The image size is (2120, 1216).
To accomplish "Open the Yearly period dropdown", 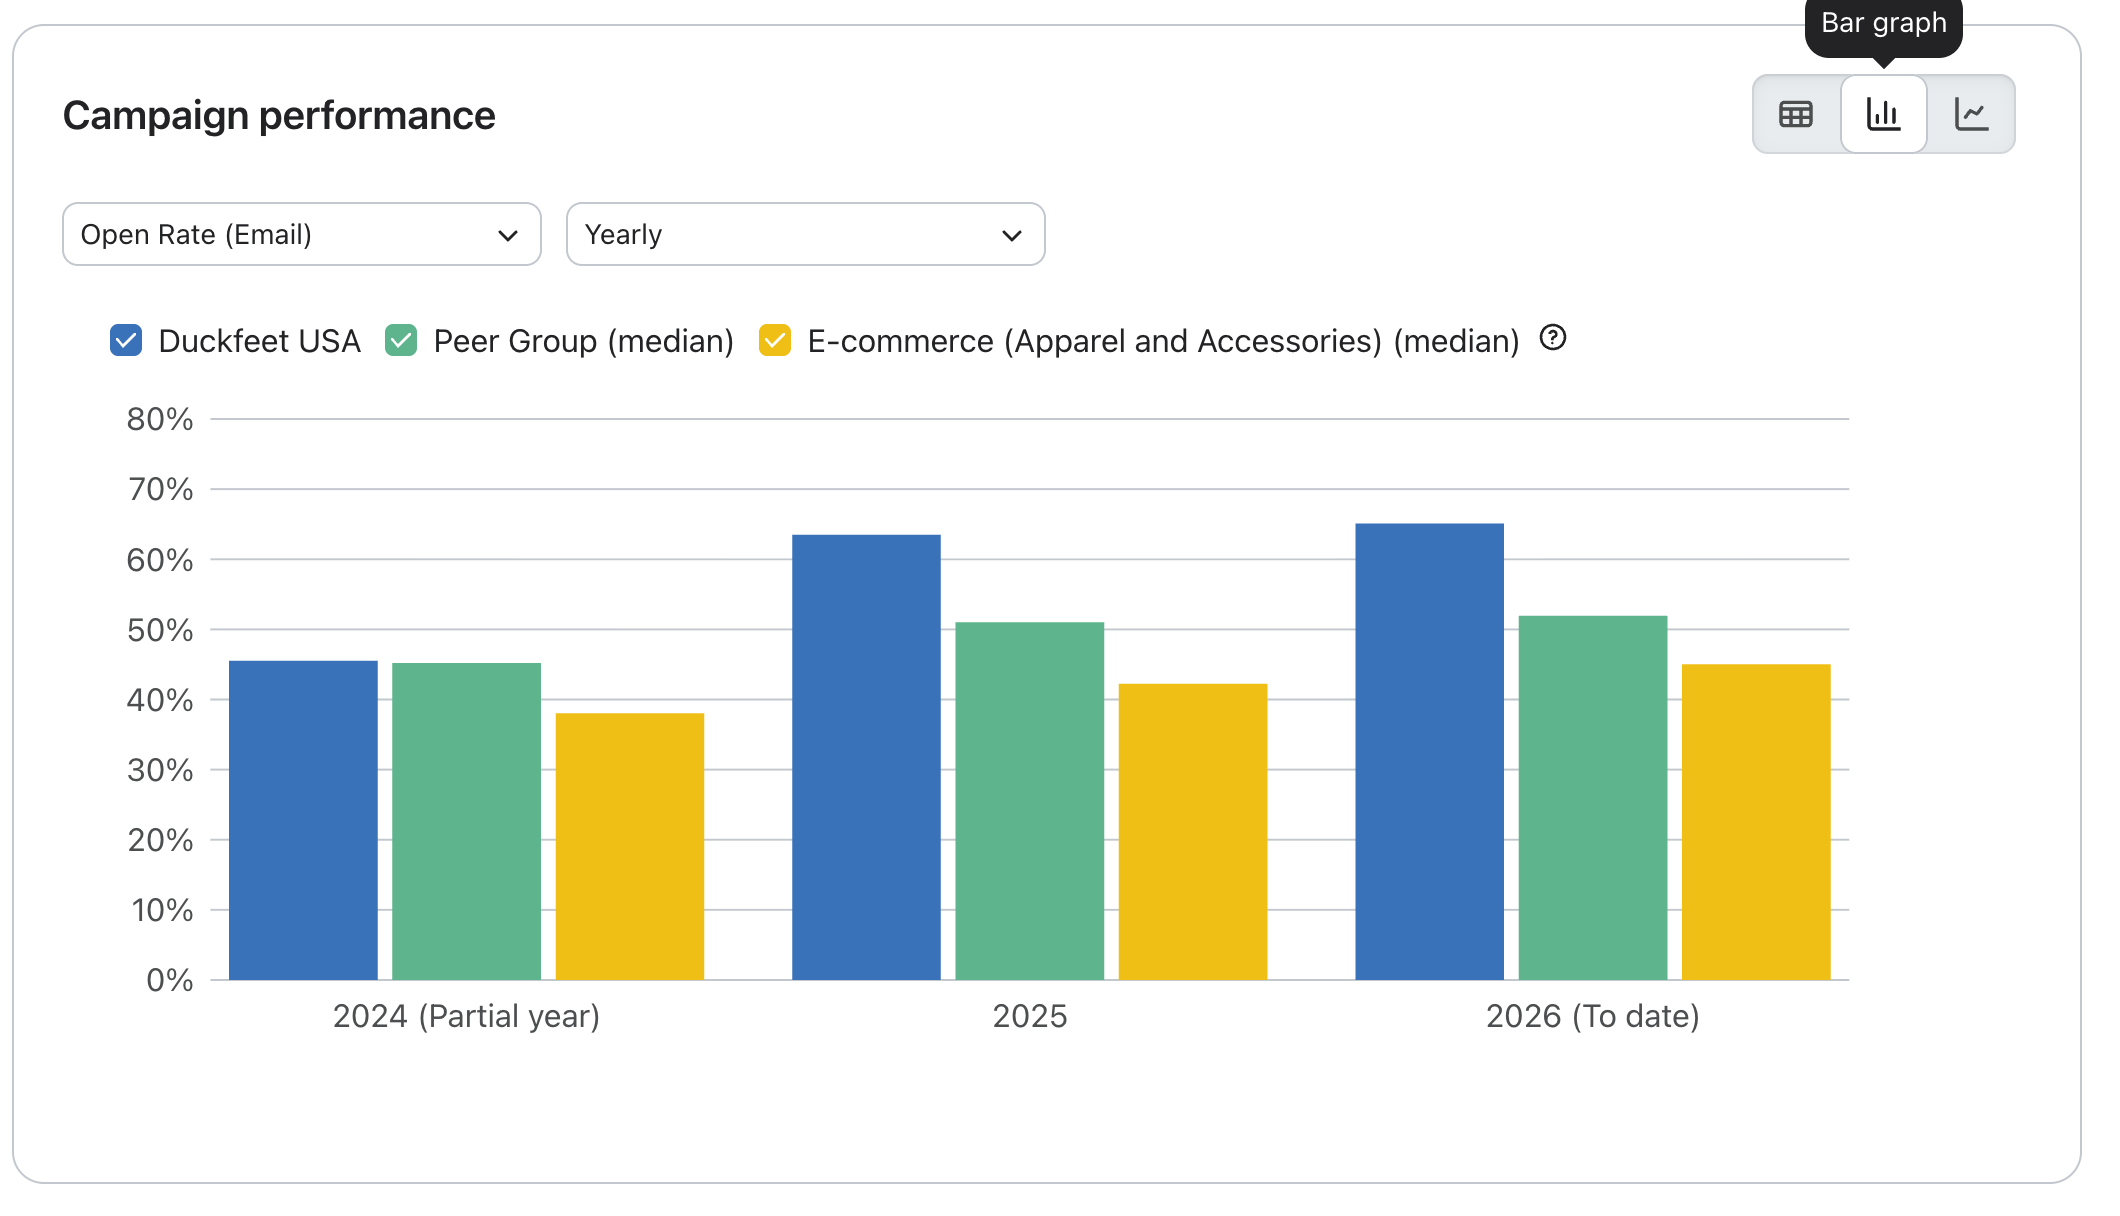I will point(806,234).
